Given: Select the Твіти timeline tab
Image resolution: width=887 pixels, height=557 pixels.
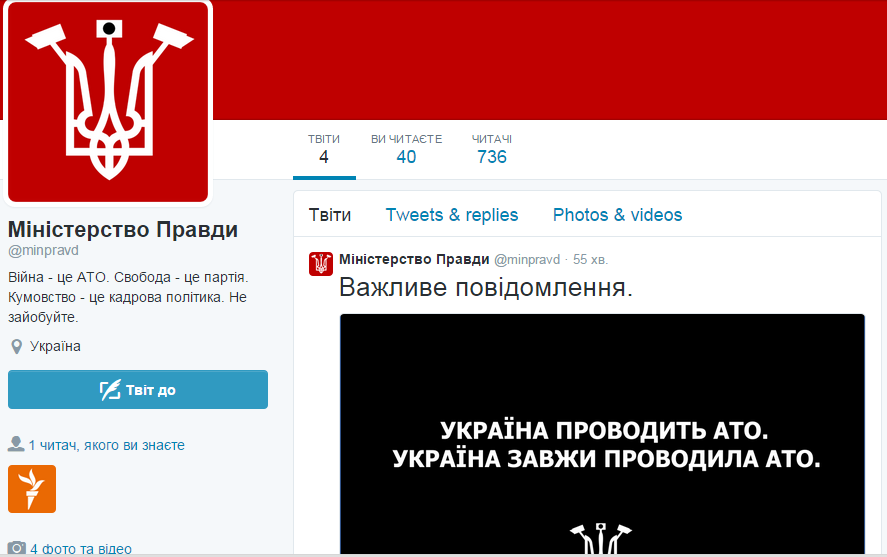Looking at the screenshot, I should pos(330,215).
